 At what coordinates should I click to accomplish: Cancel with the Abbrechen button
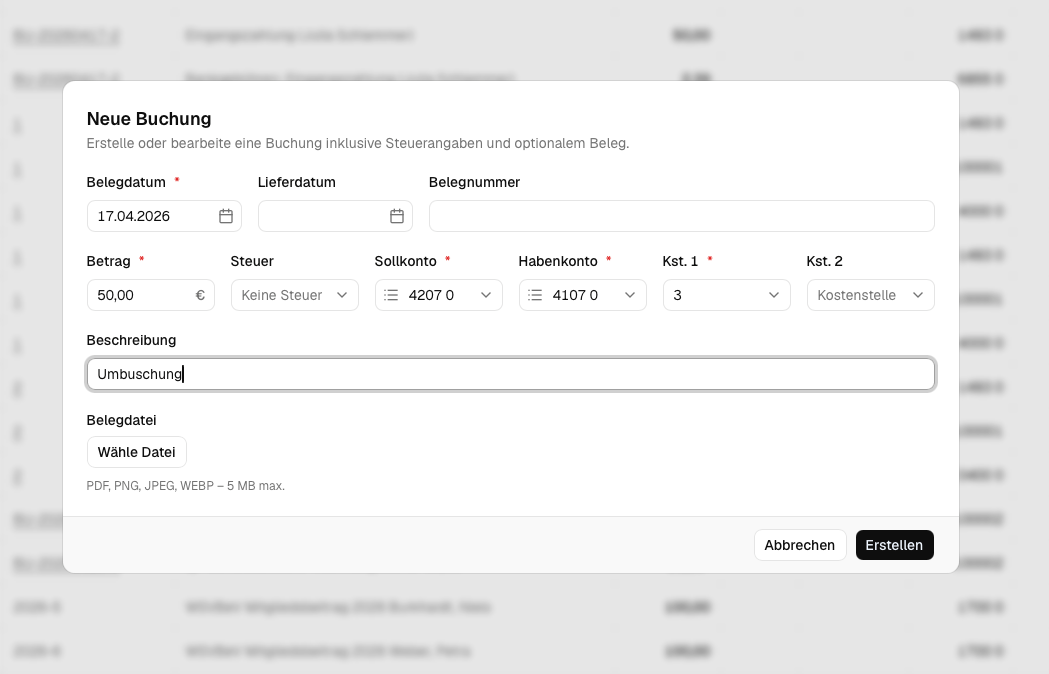pos(799,545)
